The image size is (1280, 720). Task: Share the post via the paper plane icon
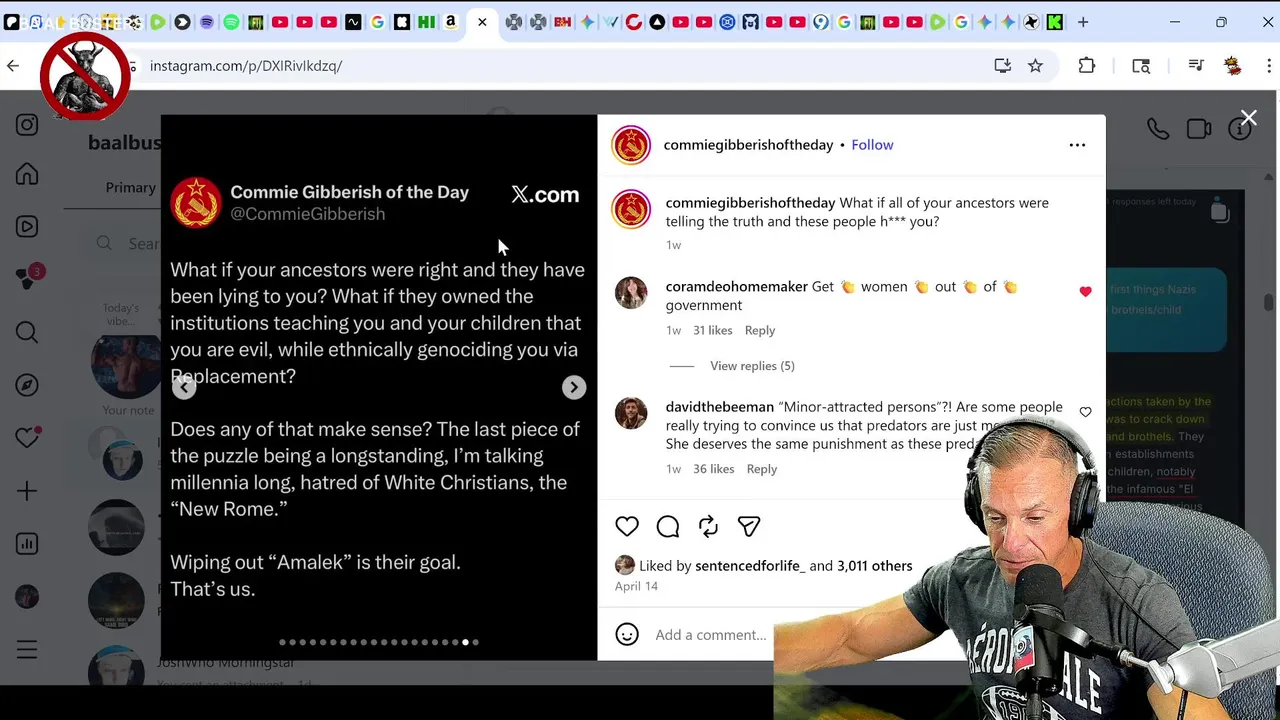click(x=749, y=526)
